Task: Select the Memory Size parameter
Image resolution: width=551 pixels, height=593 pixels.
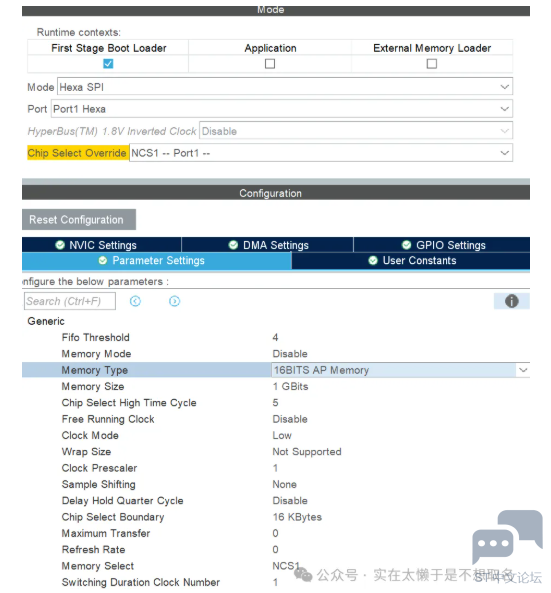Action: pos(93,386)
